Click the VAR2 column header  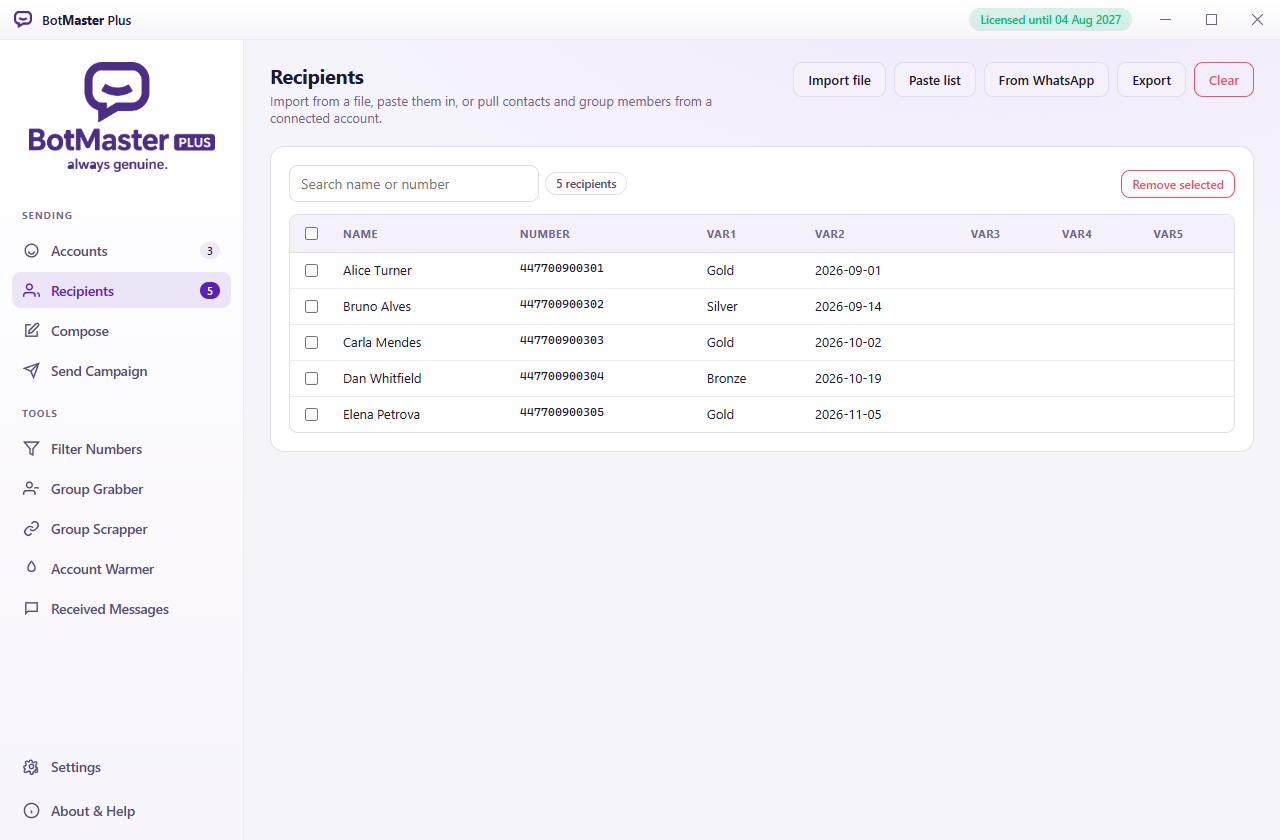pyautogui.click(x=830, y=234)
